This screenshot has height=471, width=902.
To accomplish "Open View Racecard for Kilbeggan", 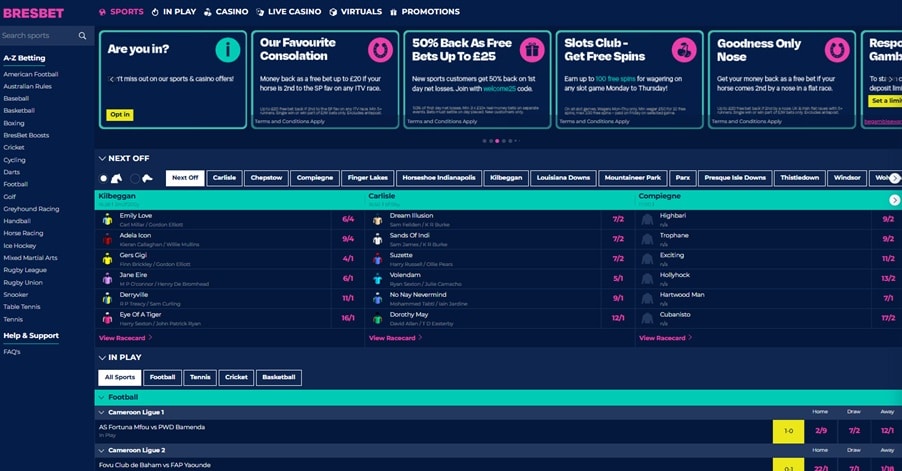I will (x=125, y=338).
